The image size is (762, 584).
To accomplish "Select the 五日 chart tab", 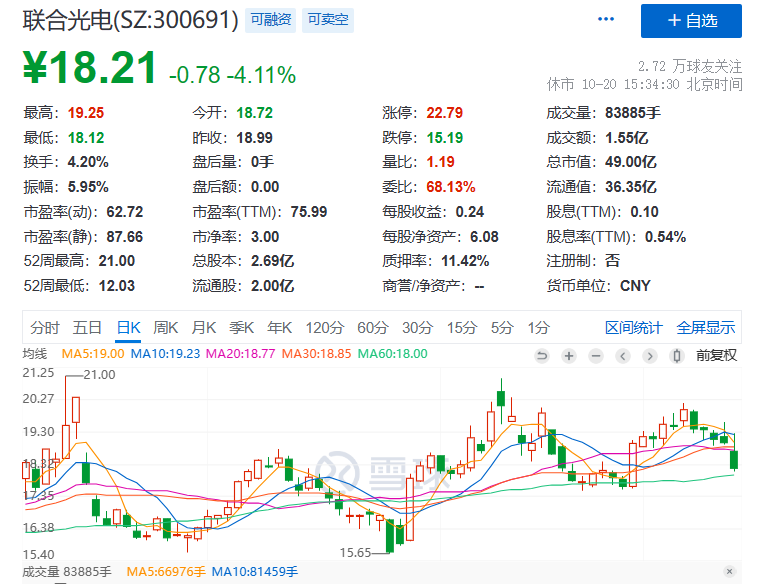I will point(87,327).
